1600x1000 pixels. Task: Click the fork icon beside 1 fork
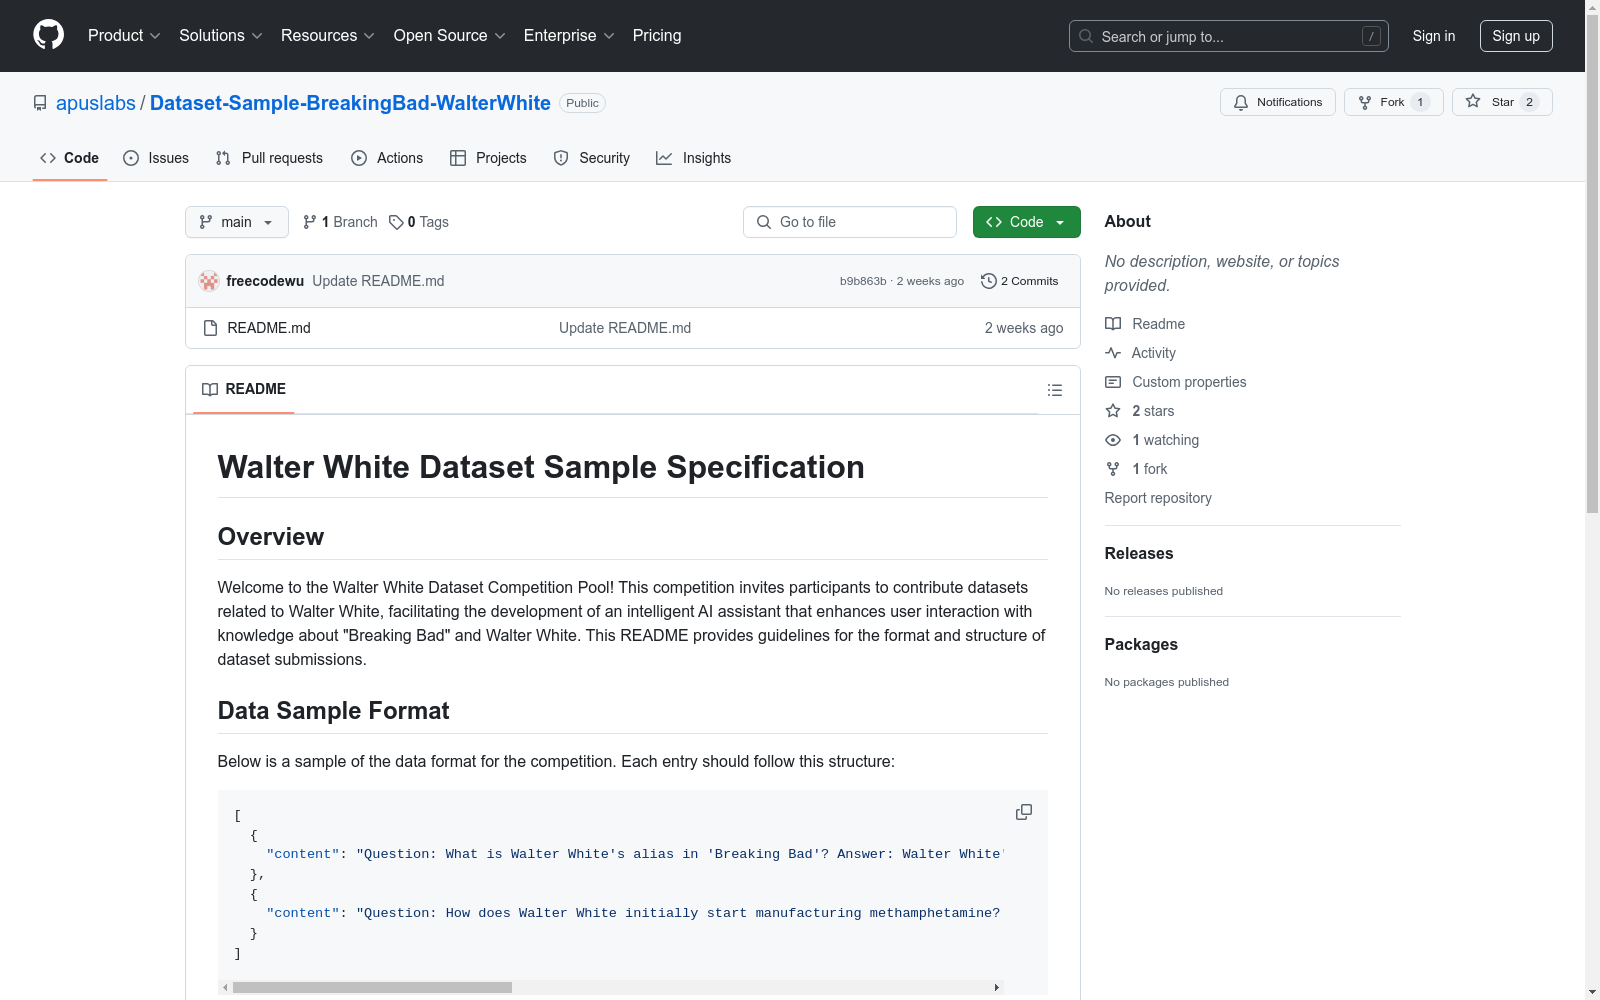coord(1113,469)
